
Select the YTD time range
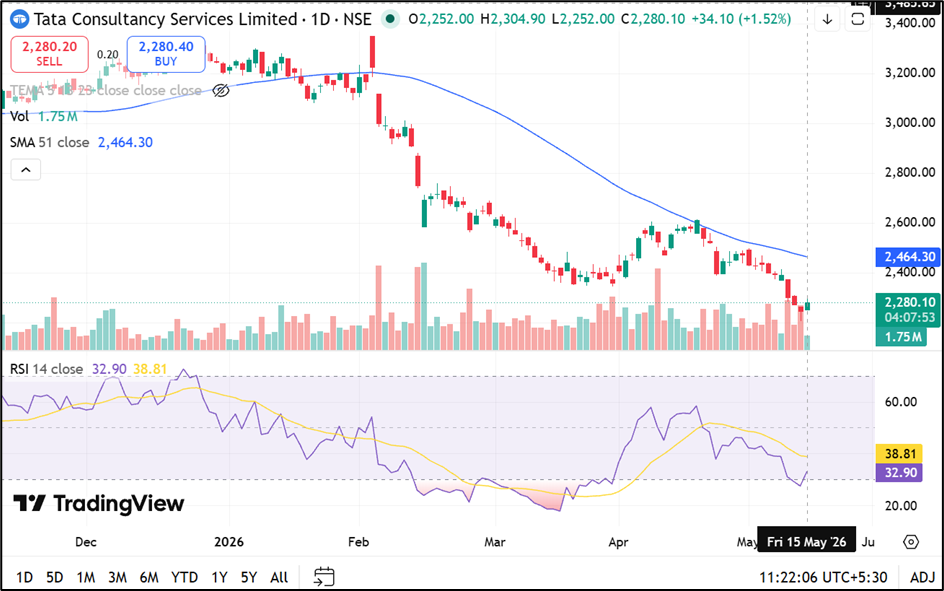click(x=184, y=577)
